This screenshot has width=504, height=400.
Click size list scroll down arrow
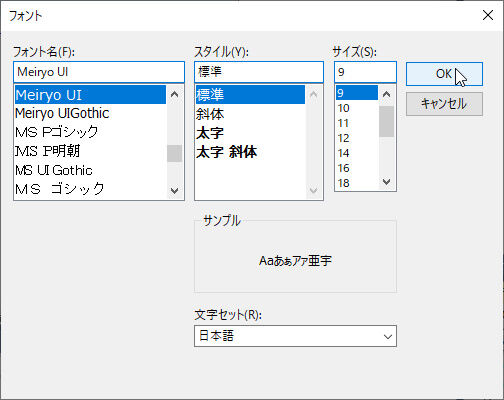pyautogui.click(x=386, y=182)
